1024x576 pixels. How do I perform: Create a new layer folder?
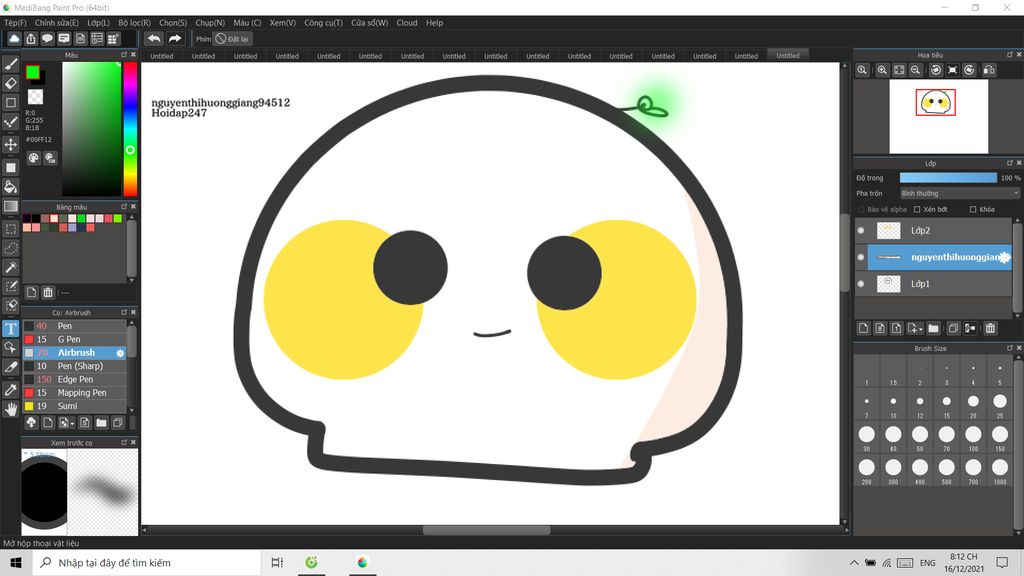coord(933,328)
